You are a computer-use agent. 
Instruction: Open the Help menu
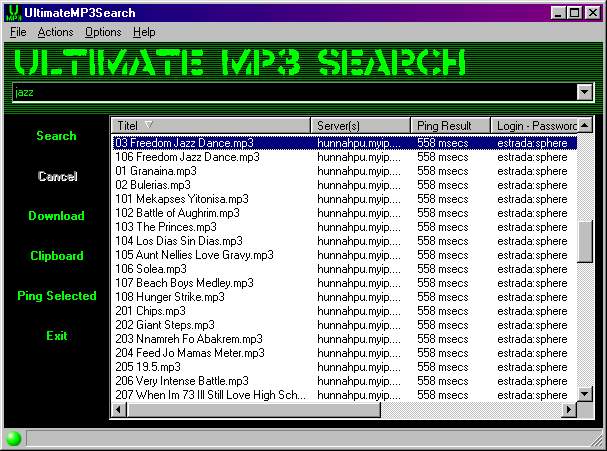coord(144,32)
